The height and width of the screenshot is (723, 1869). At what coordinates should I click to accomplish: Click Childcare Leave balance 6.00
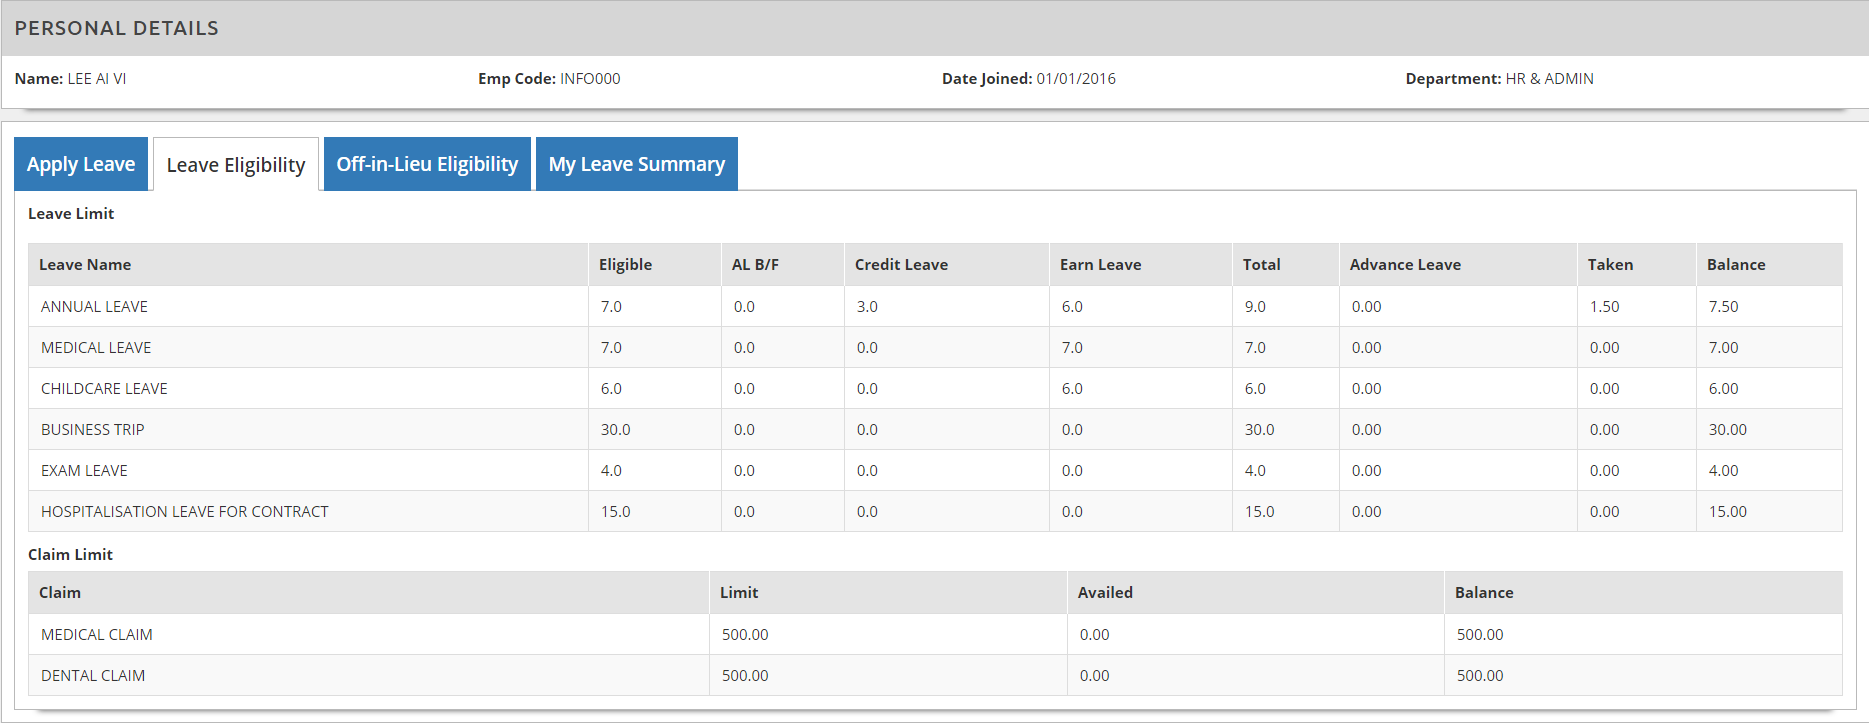(x=1724, y=389)
